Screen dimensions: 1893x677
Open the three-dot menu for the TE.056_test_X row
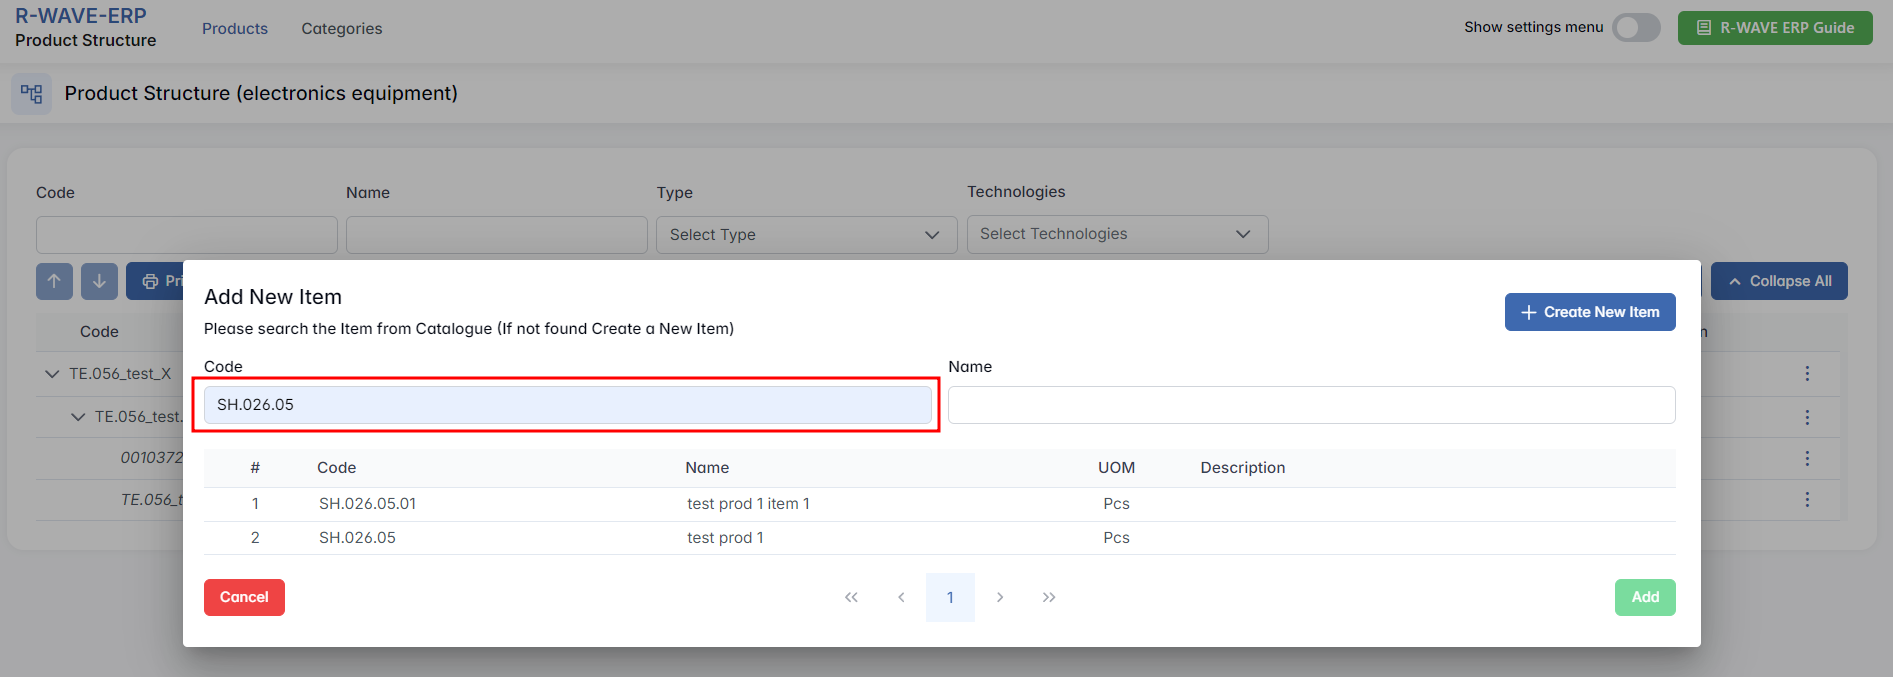1806,373
